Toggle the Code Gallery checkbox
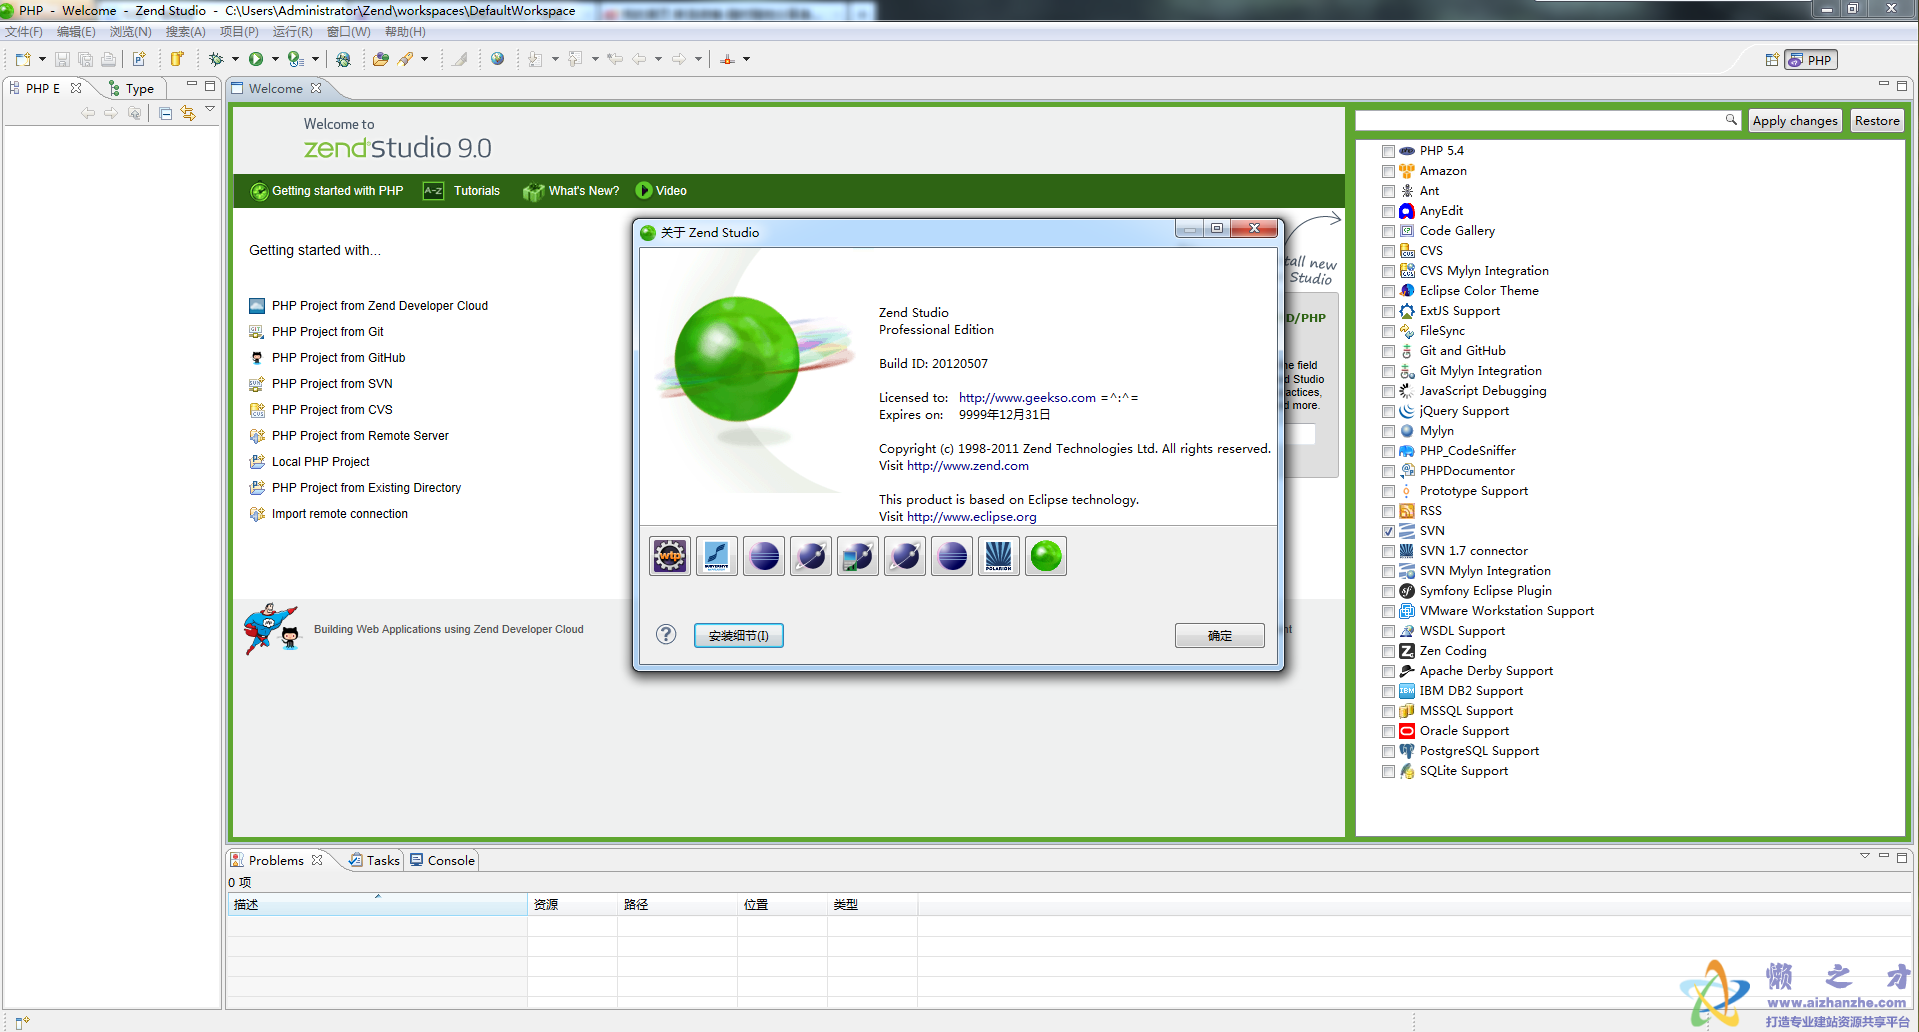This screenshot has width=1919, height=1032. (1388, 231)
